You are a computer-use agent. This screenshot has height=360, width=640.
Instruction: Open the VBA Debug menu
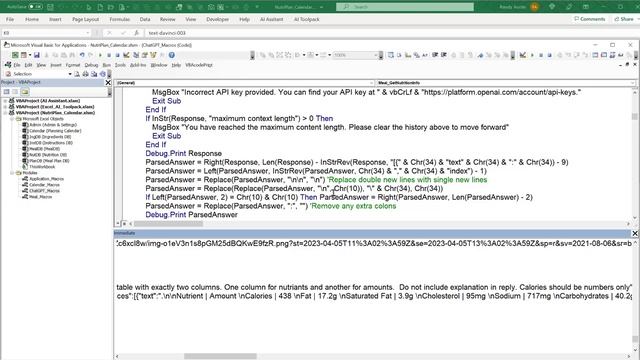pyautogui.click(x=91, y=65)
